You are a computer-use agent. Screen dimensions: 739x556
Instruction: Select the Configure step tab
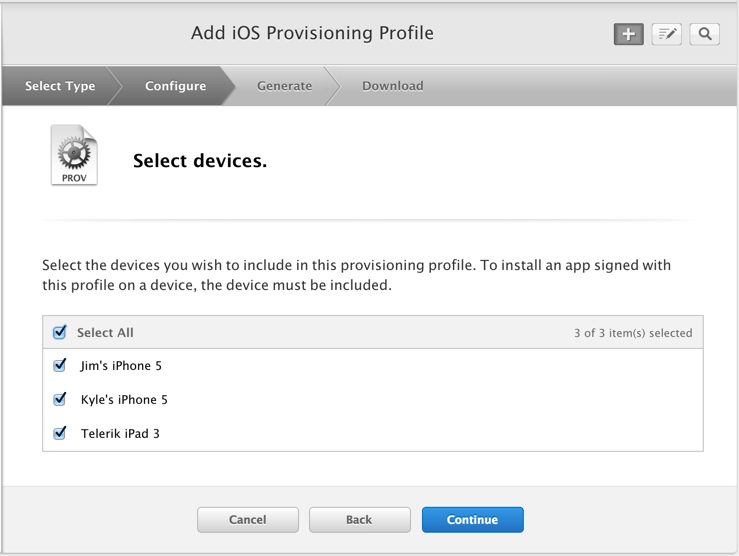175,86
